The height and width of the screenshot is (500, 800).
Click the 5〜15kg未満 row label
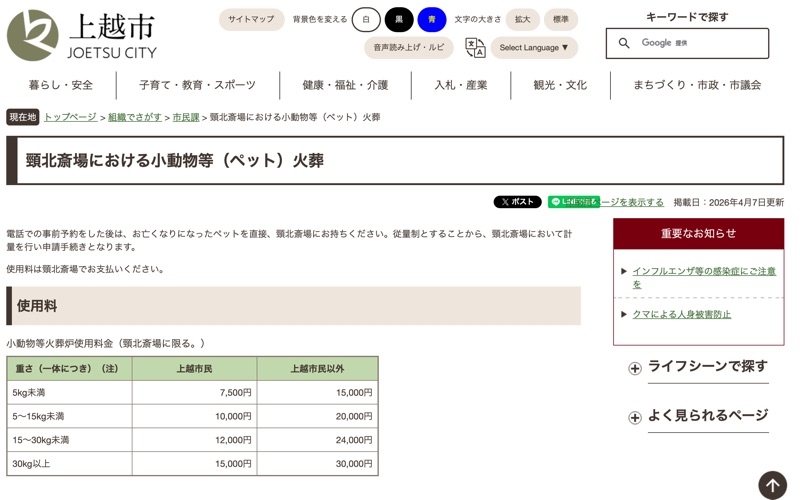tap(38, 416)
